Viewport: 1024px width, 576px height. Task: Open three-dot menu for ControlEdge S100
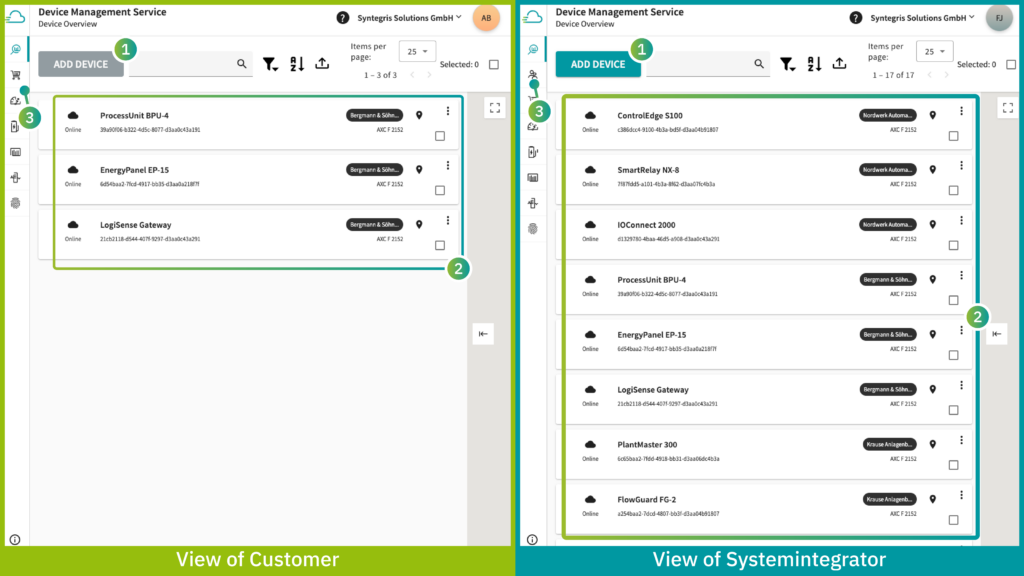961,111
